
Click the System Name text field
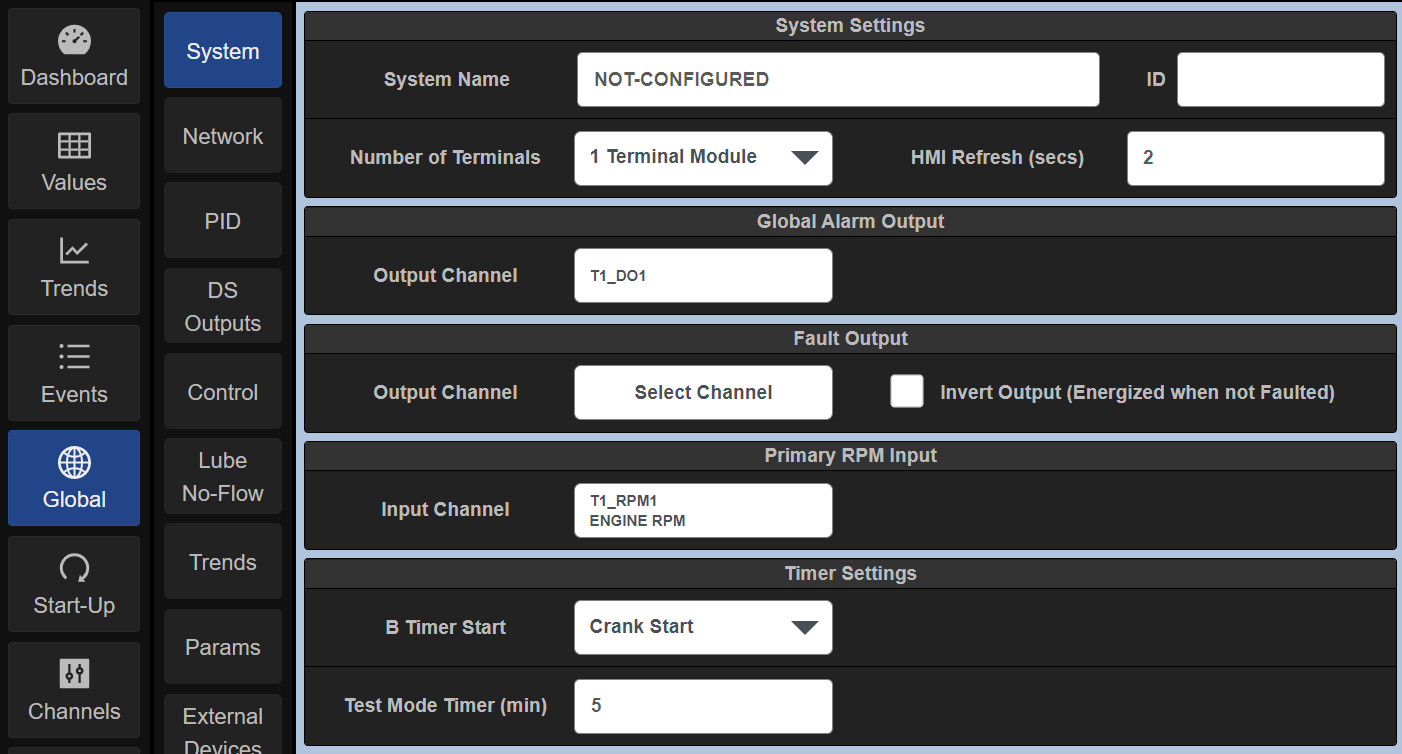coord(838,80)
